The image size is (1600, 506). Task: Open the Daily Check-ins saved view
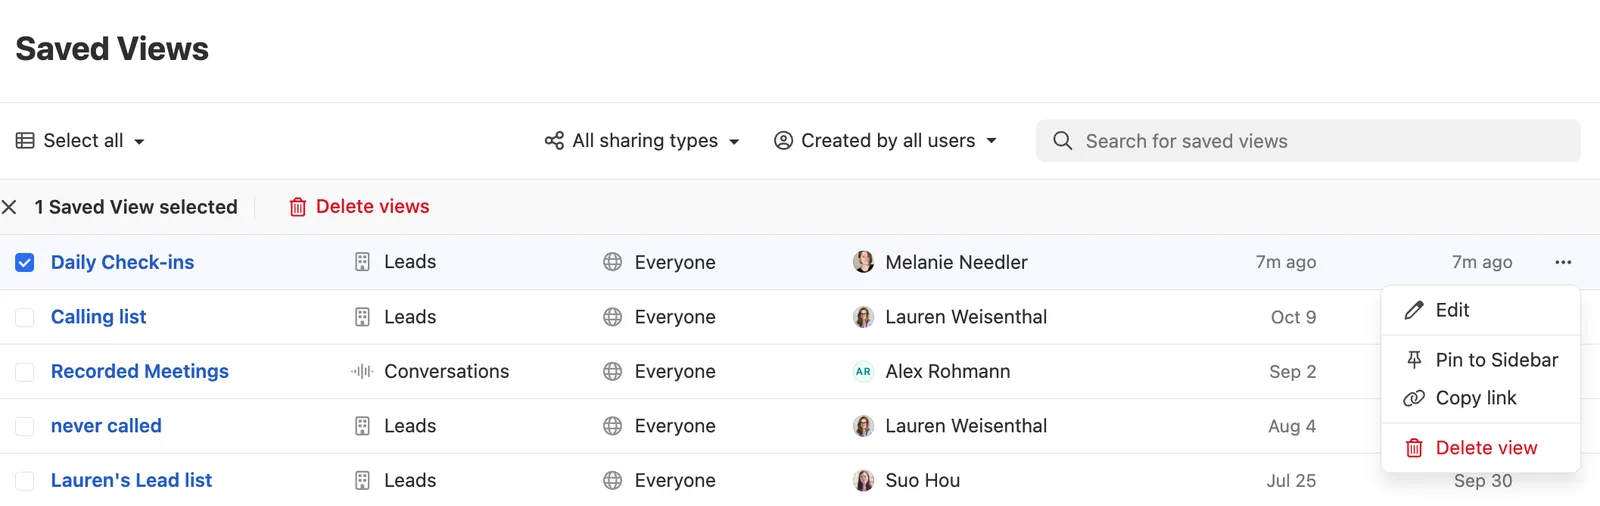point(122,262)
